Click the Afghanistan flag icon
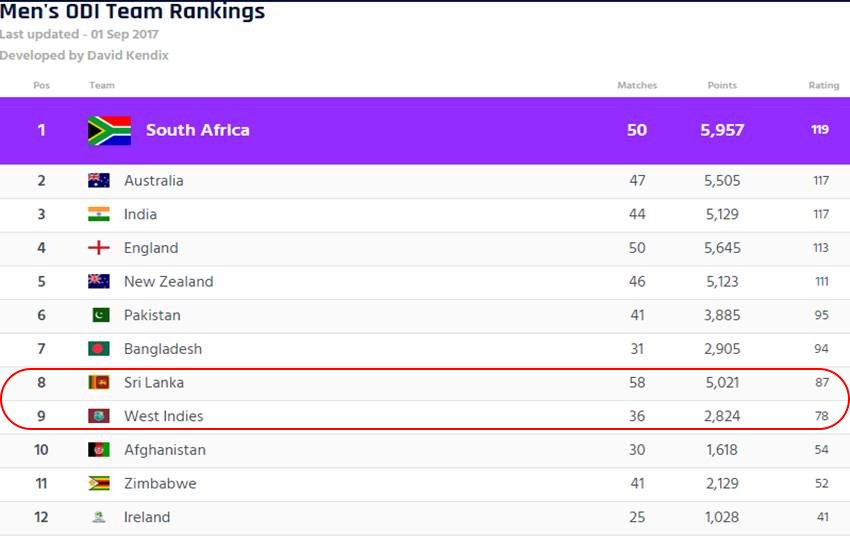Viewport: 850px width, 550px height. pos(99,450)
